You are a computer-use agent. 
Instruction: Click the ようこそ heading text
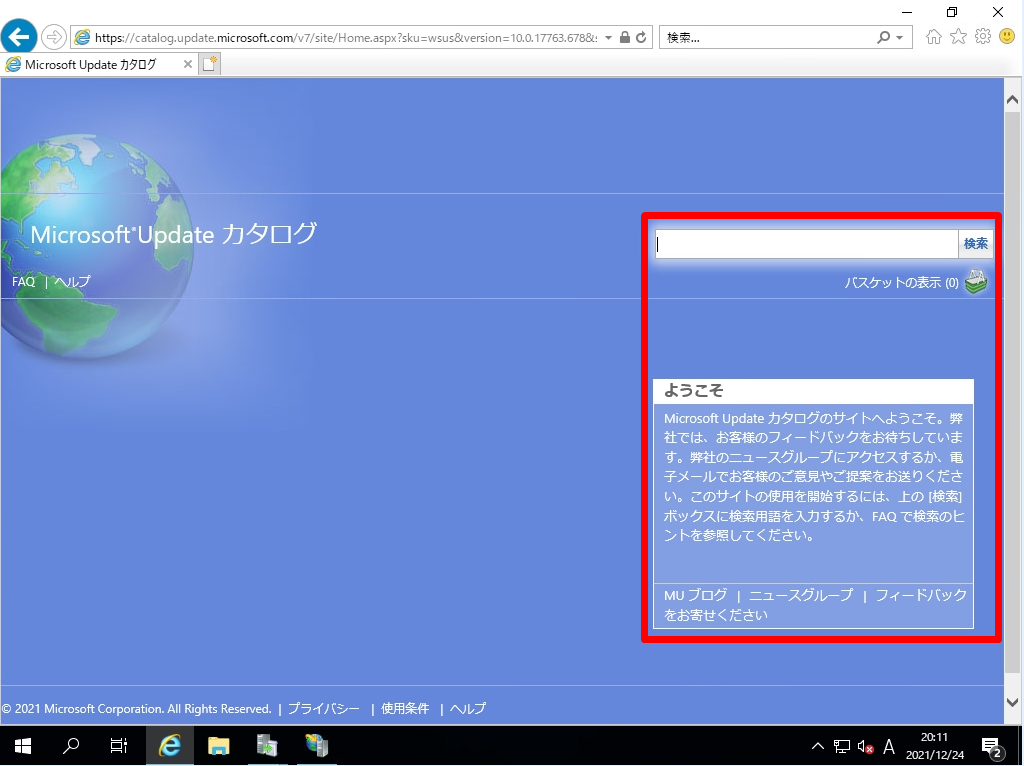[693, 391]
